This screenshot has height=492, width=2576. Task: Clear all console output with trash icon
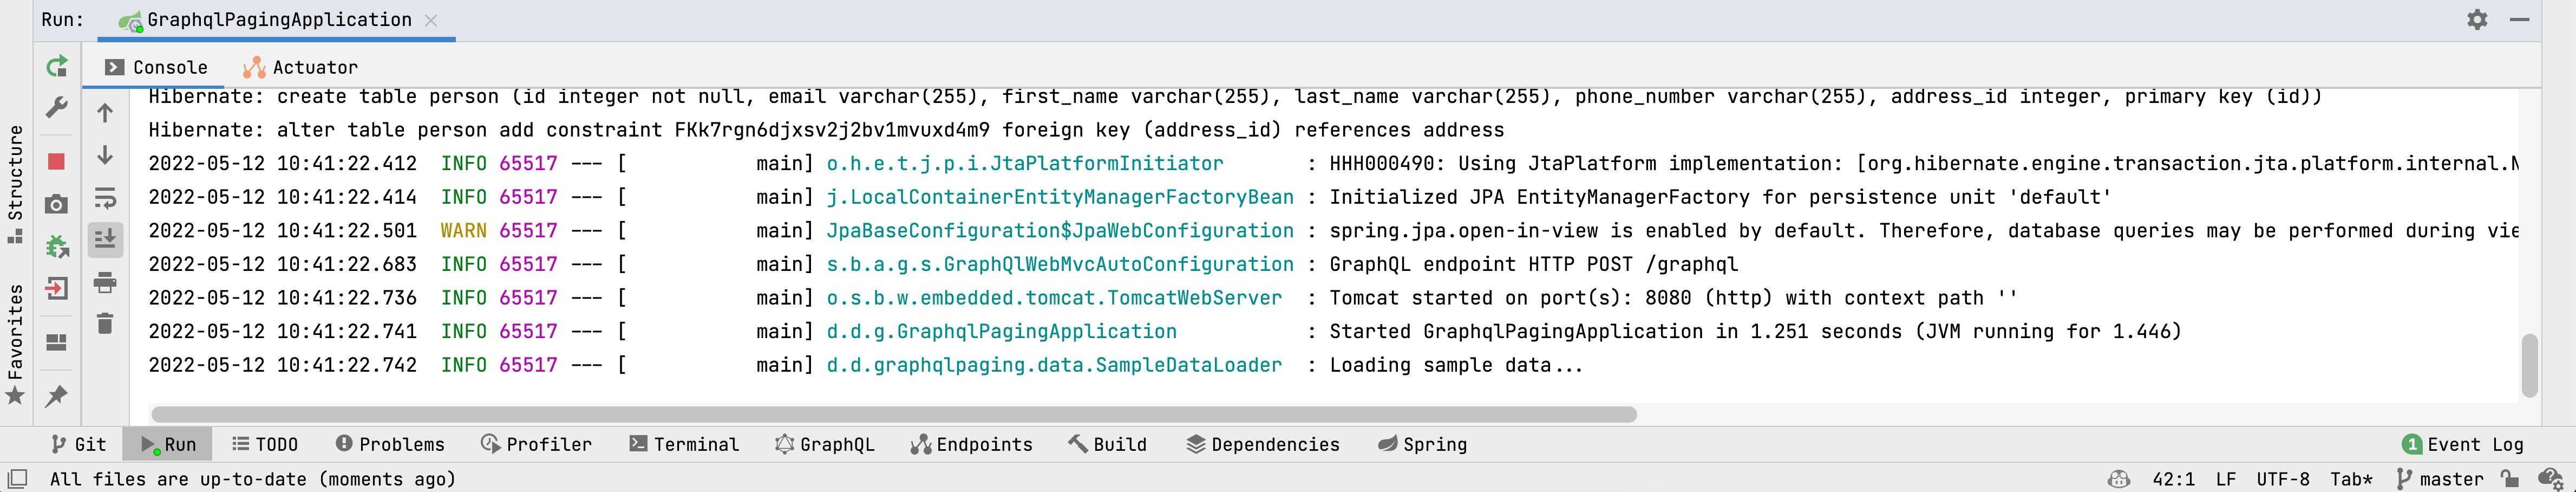(x=105, y=323)
